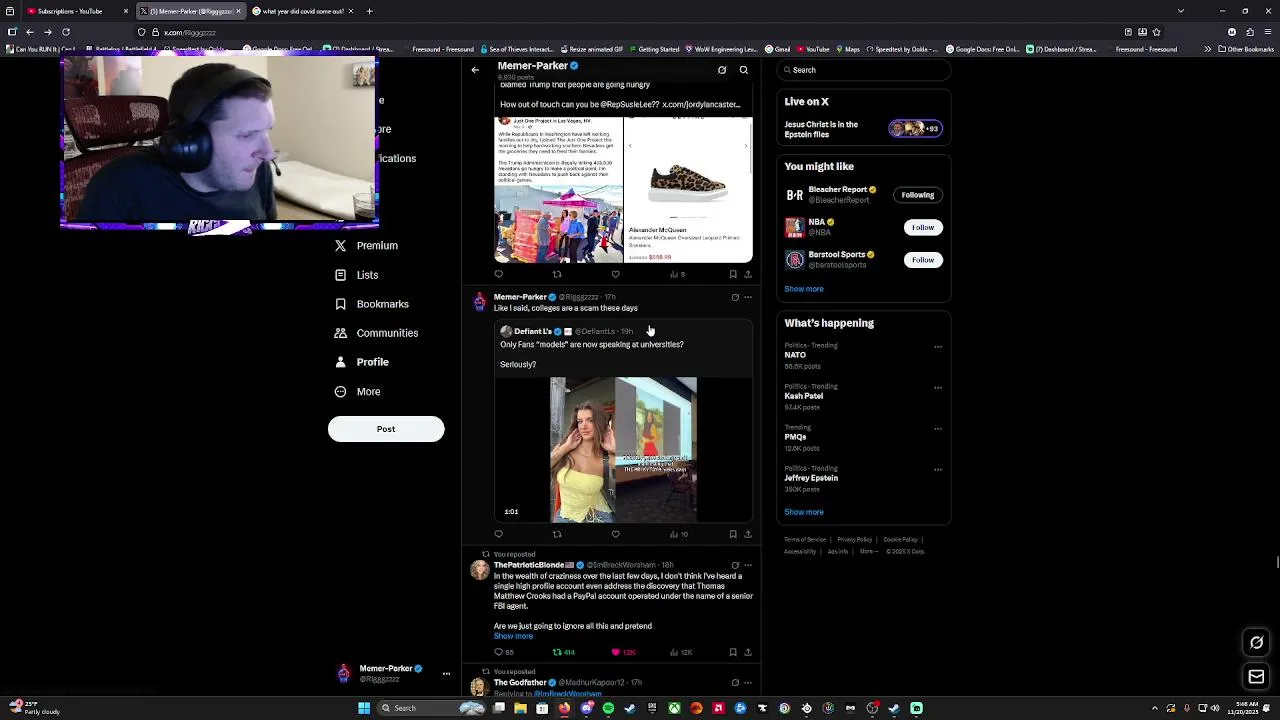This screenshot has height=720, width=1280.
Task: Switch to Subscriptions - YouTube tab
Action: [75, 11]
